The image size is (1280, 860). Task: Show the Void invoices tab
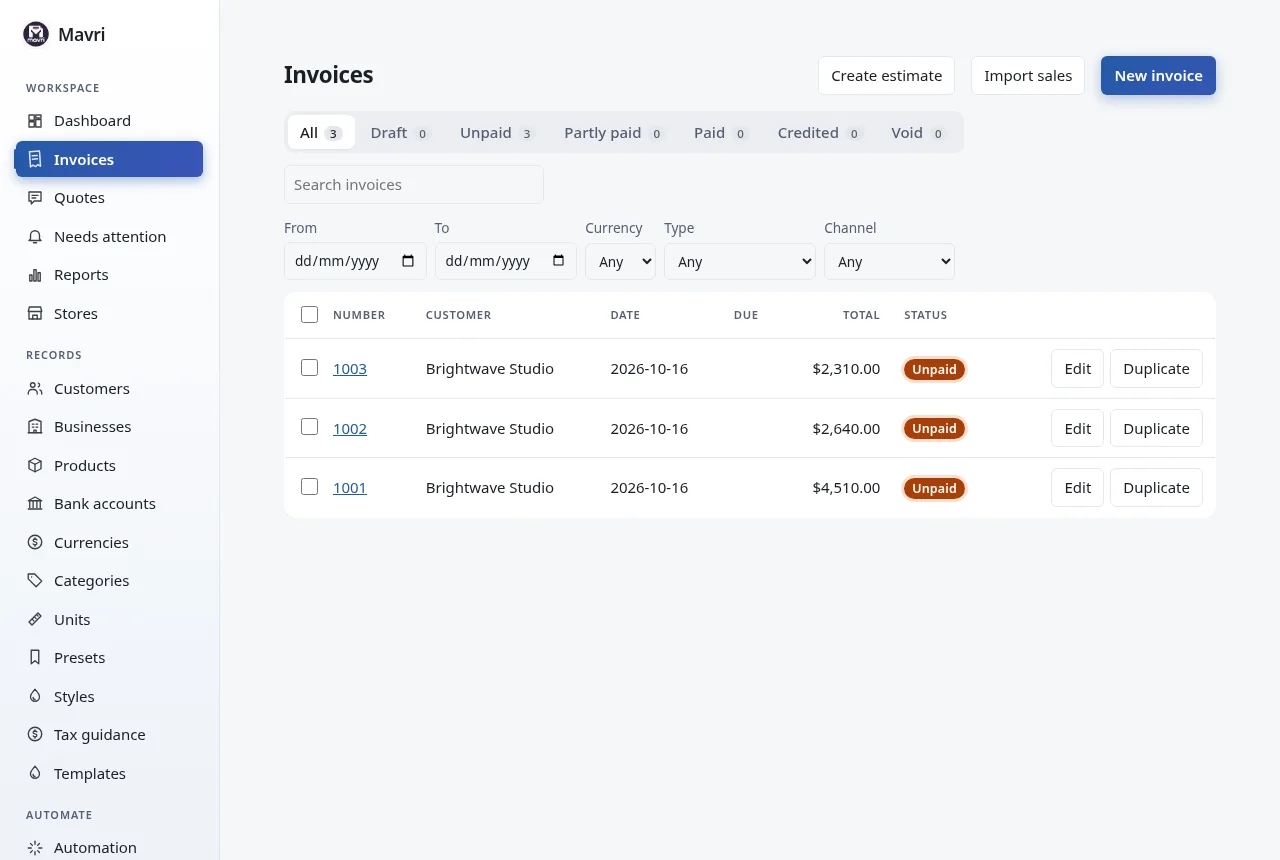click(918, 133)
